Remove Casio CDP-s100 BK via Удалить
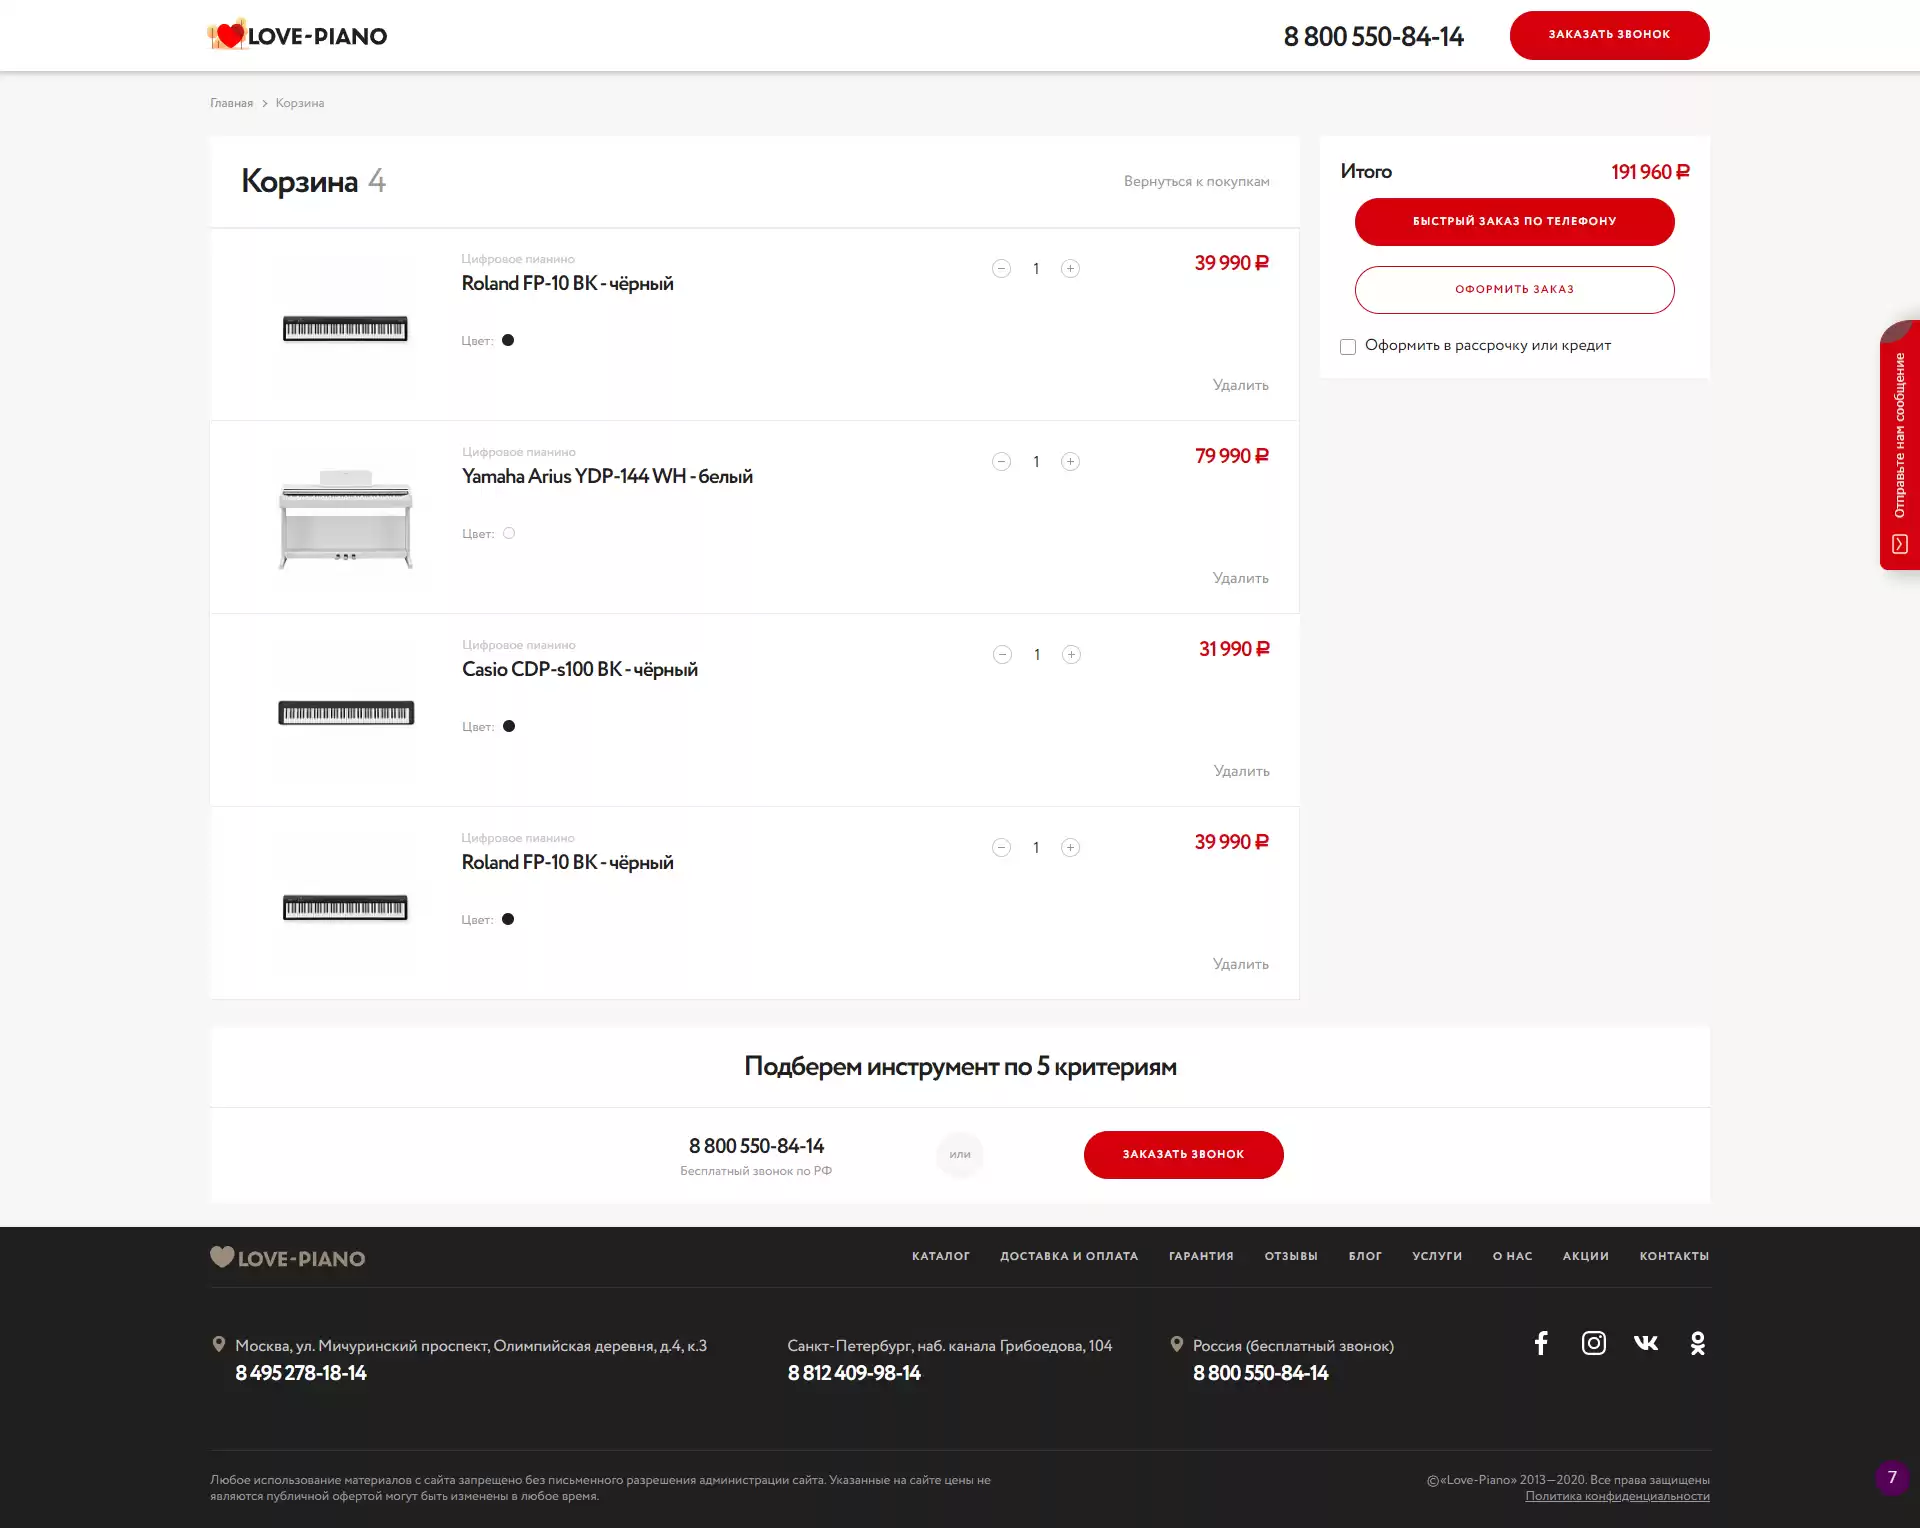Viewport: 1920px width, 1528px height. click(x=1242, y=771)
